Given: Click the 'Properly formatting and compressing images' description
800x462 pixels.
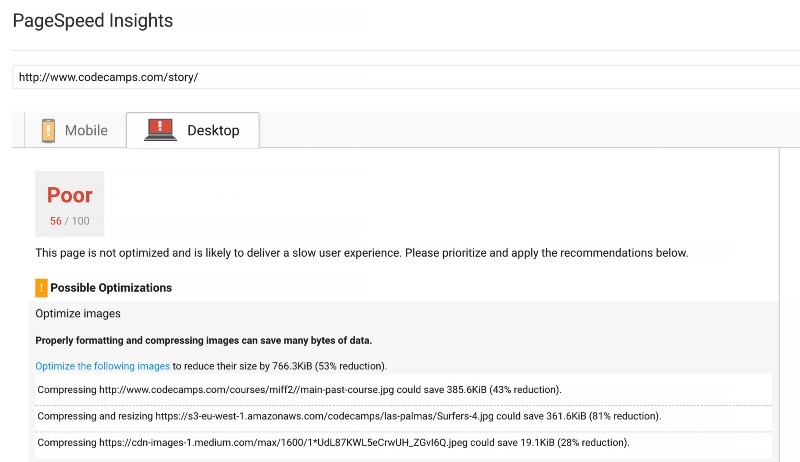Looking at the screenshot, I should point(203,341).
